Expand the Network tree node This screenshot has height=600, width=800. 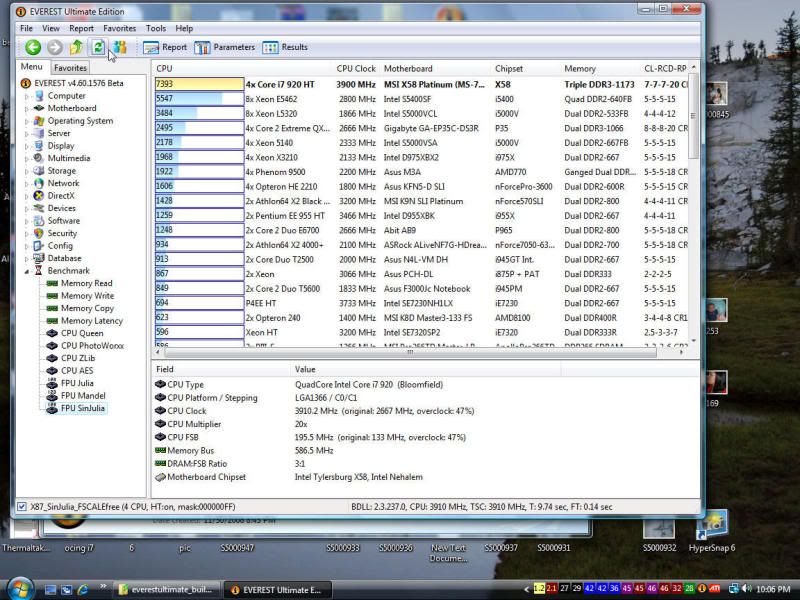[27, 184]
